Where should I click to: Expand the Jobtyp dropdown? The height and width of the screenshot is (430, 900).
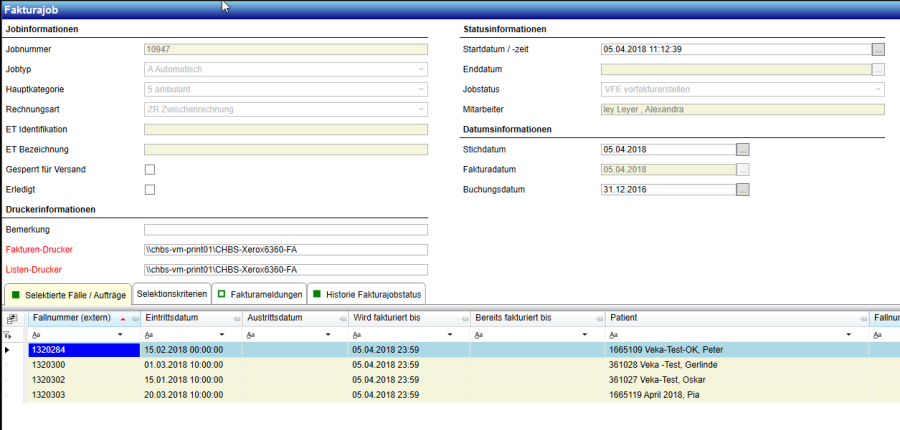pos(421,69)
